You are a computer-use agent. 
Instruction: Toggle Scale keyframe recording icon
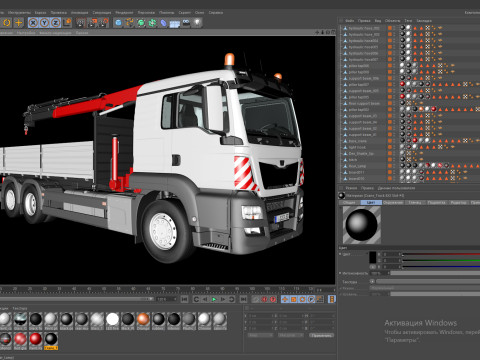coord(294,299)
